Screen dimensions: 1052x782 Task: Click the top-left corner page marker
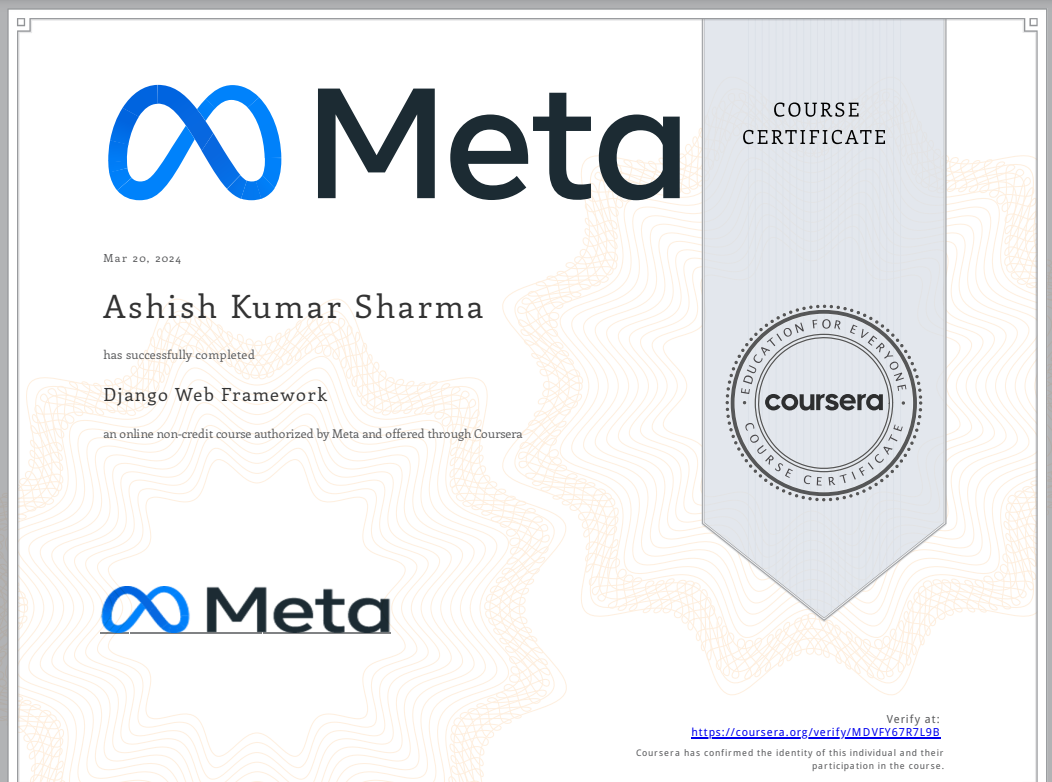click(x=21, y=23)
